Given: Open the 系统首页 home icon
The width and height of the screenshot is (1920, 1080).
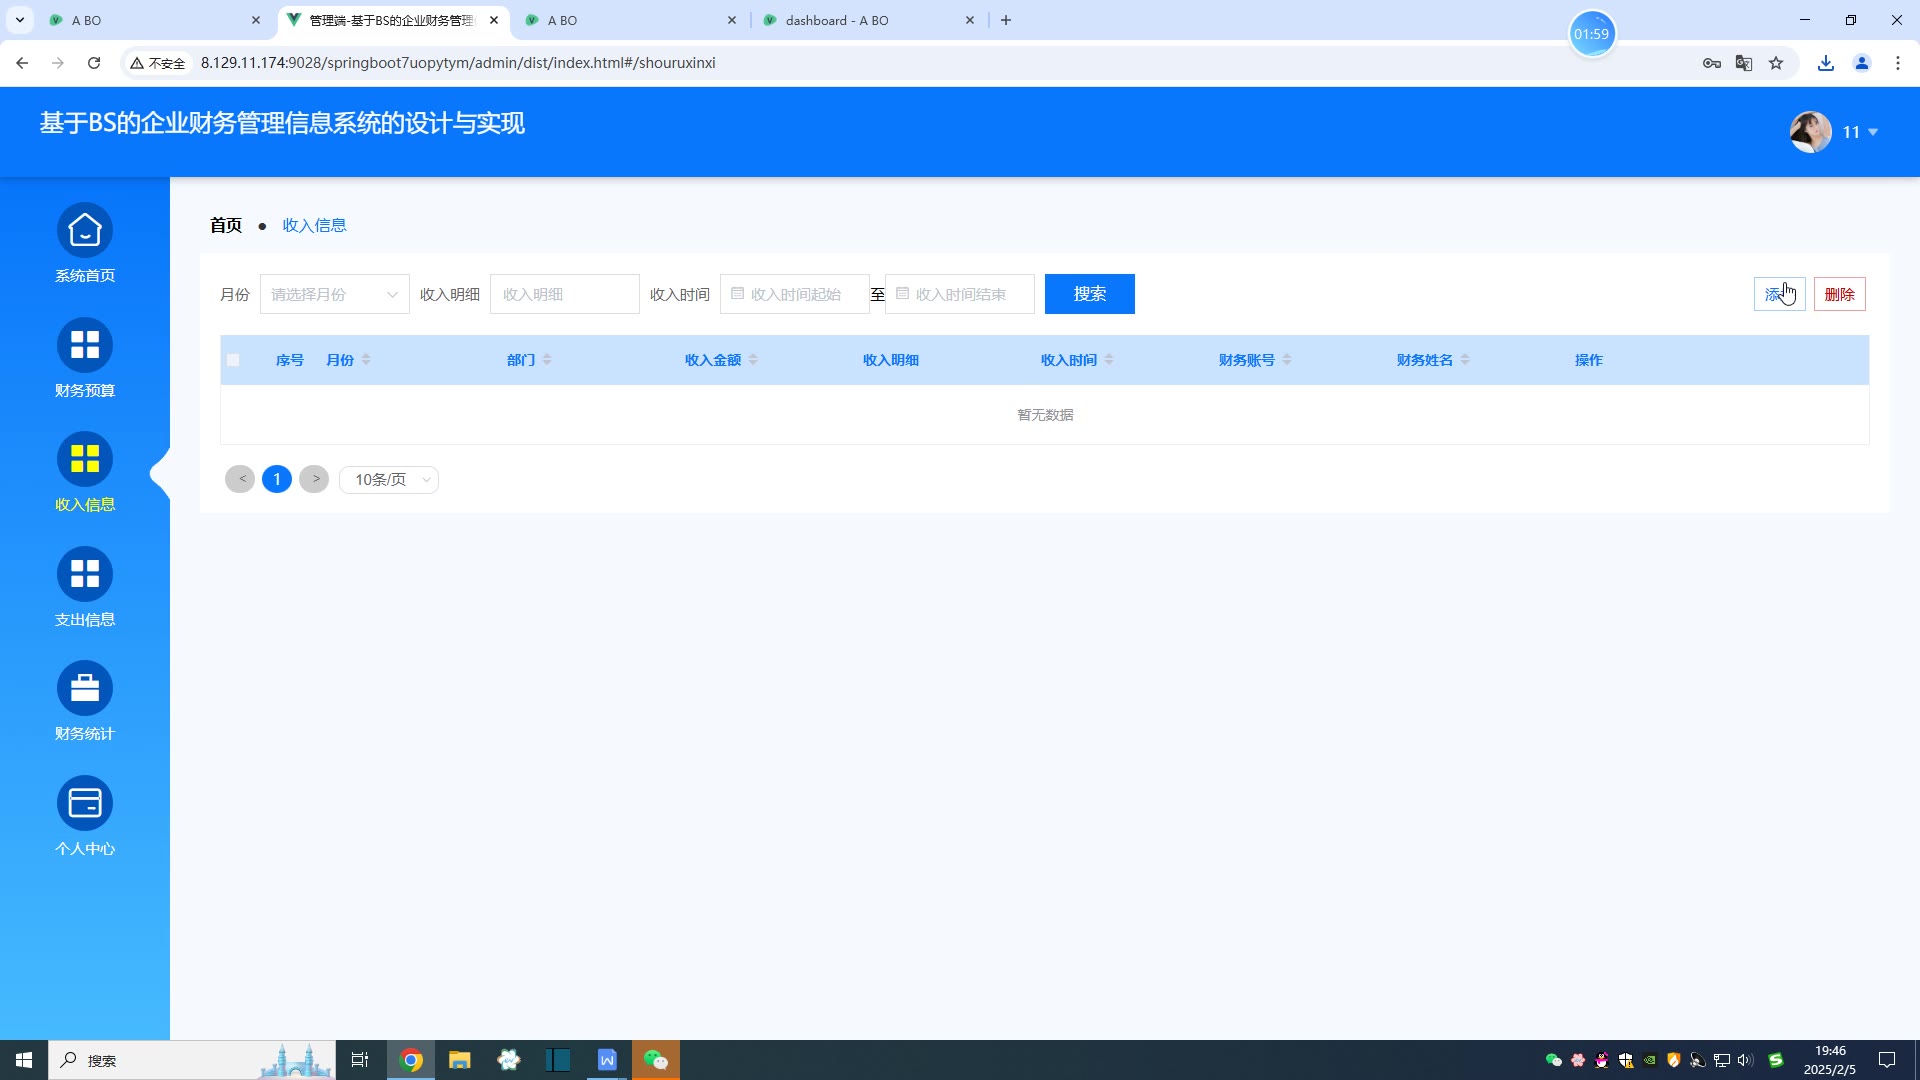Looking at the screenshot, I should pos(85,231).
